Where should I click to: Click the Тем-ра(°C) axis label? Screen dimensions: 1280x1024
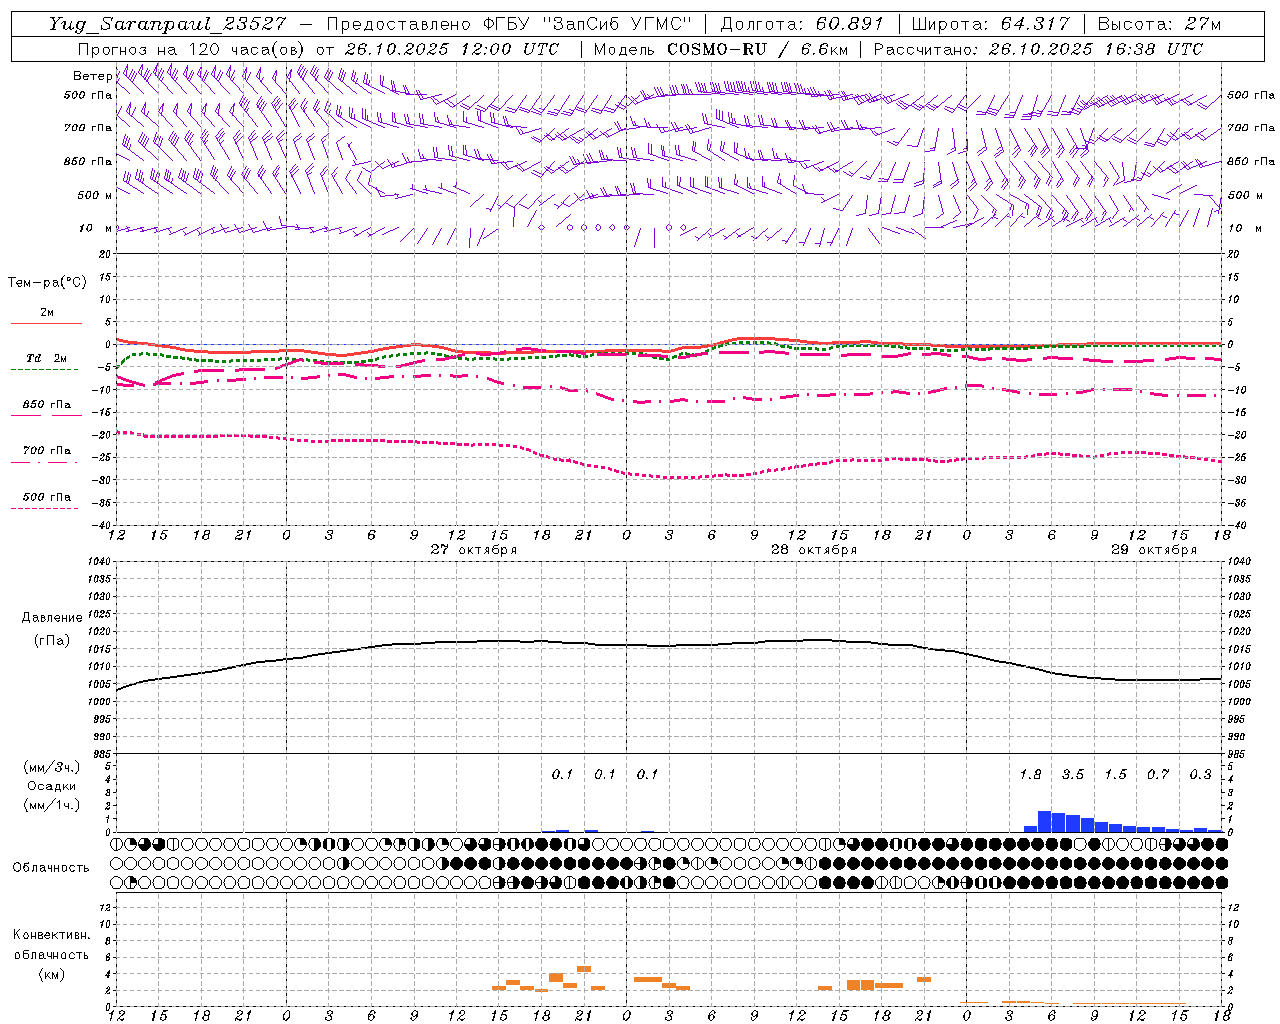(47, 283)
